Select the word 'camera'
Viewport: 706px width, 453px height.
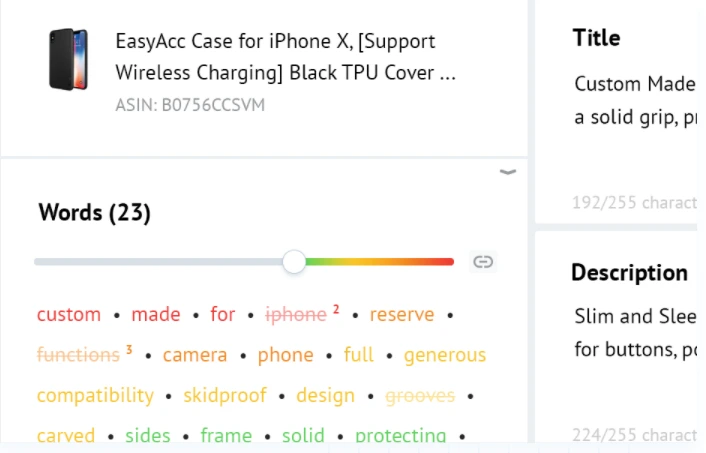pos(195,355)
